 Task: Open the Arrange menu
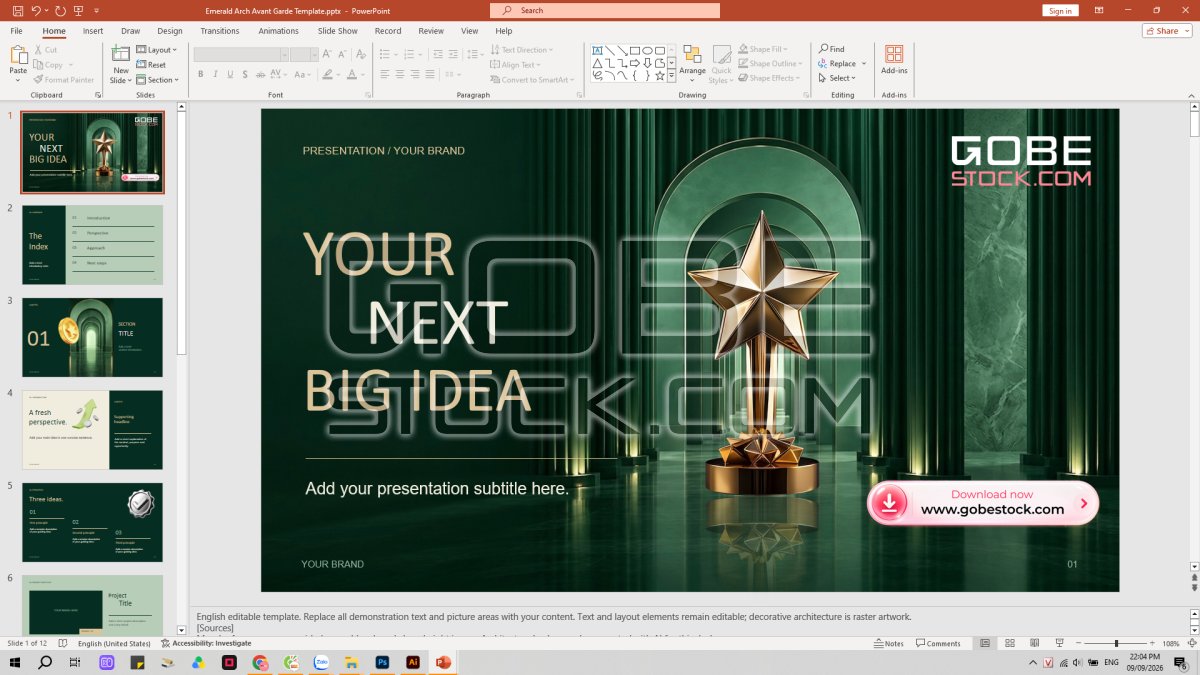[x=693, y=64]
